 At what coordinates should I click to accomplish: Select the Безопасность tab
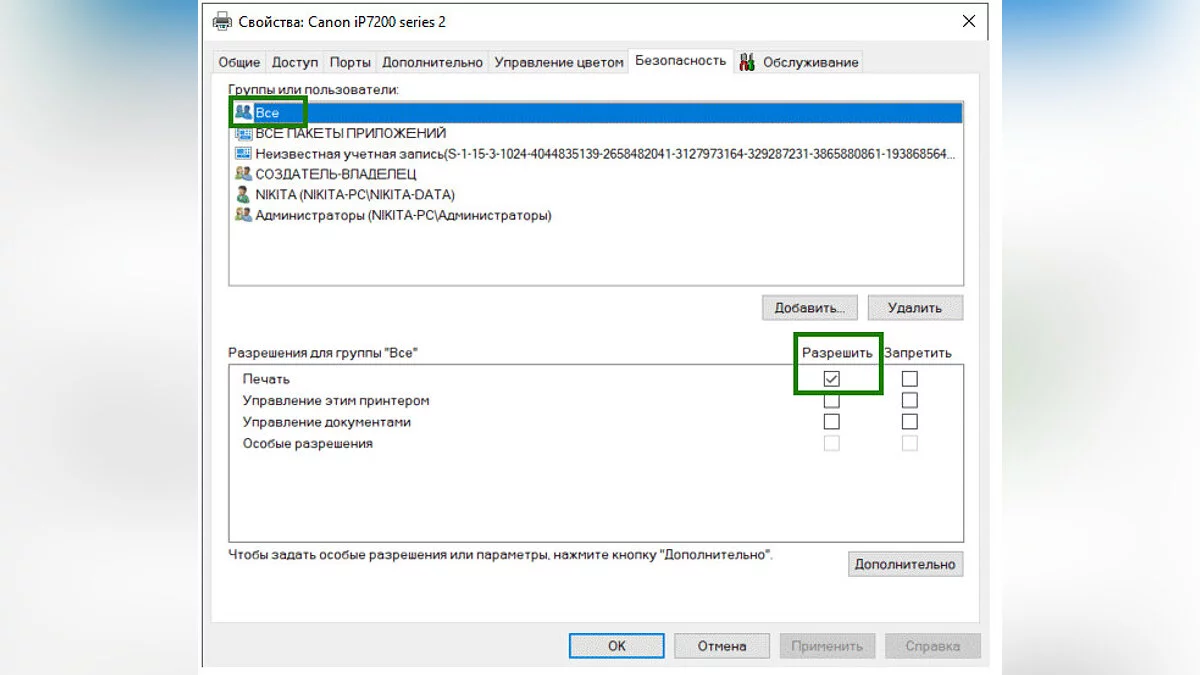point(680,60)
